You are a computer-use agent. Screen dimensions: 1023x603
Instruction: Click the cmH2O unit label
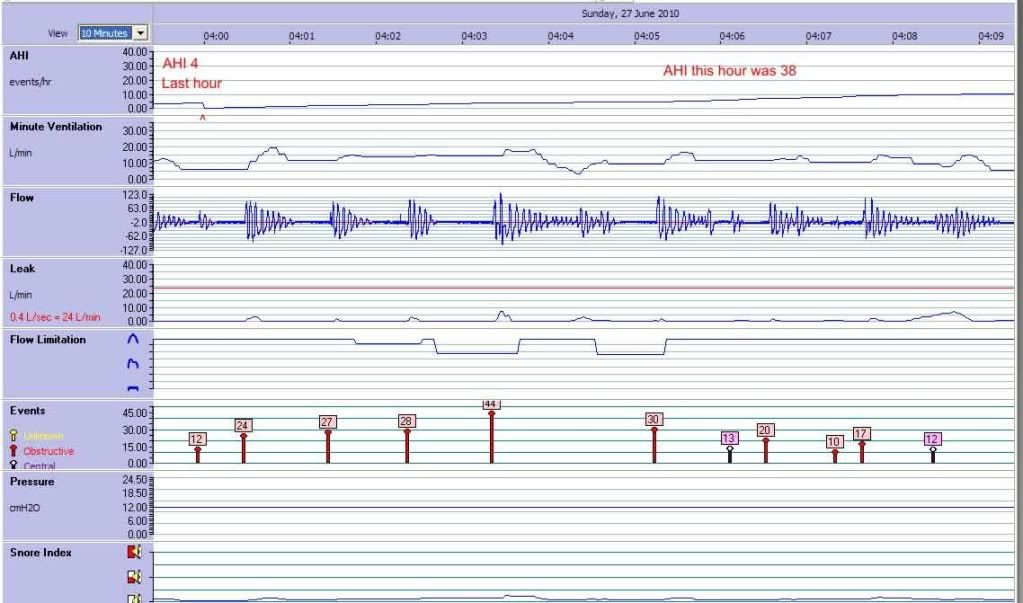pyautogui.click(x=25, y=507)
